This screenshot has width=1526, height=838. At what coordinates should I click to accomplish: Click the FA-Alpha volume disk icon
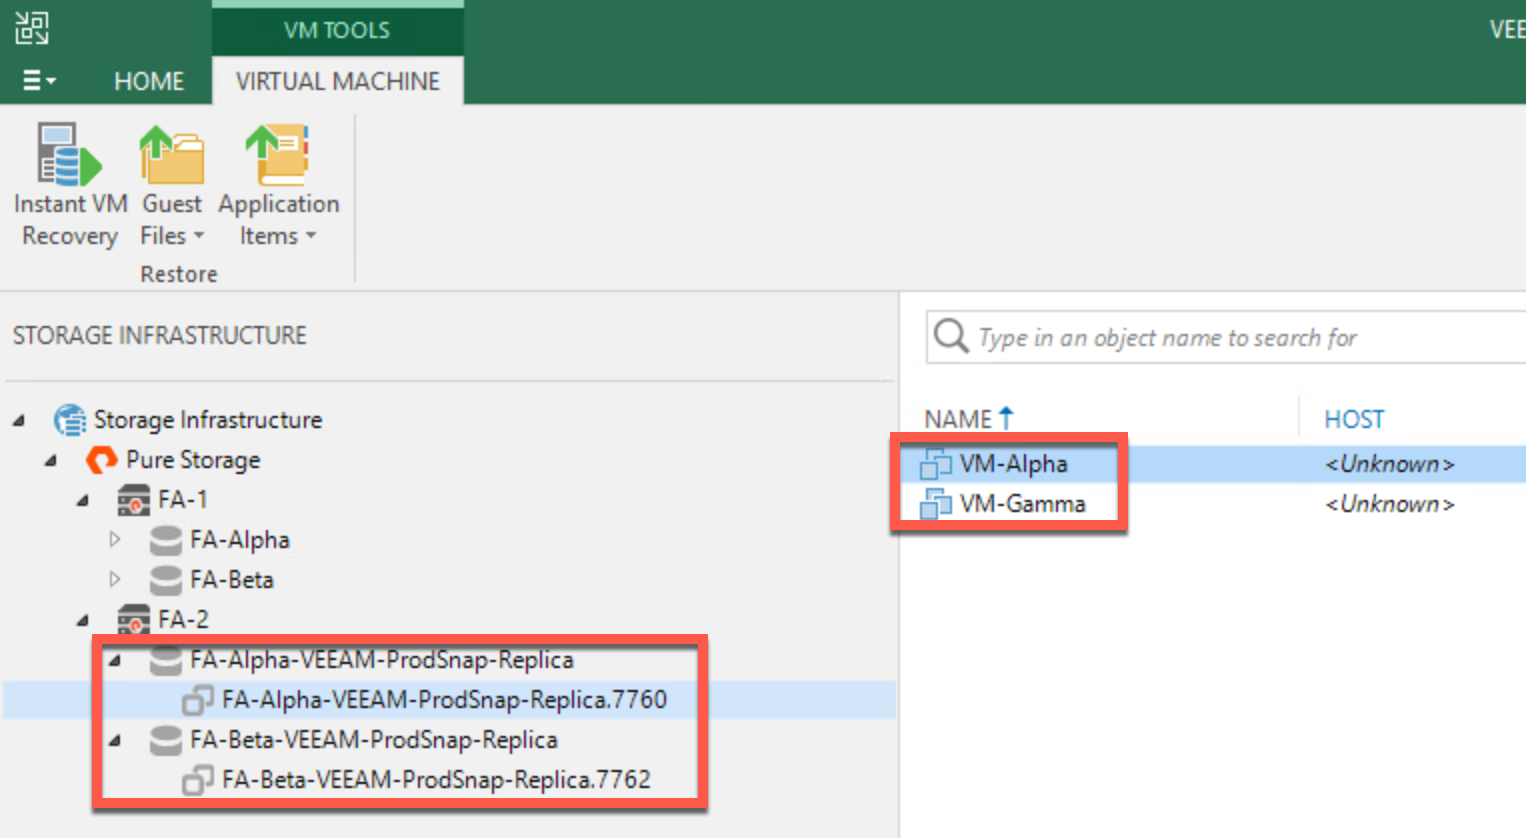(x=166, y=540)
